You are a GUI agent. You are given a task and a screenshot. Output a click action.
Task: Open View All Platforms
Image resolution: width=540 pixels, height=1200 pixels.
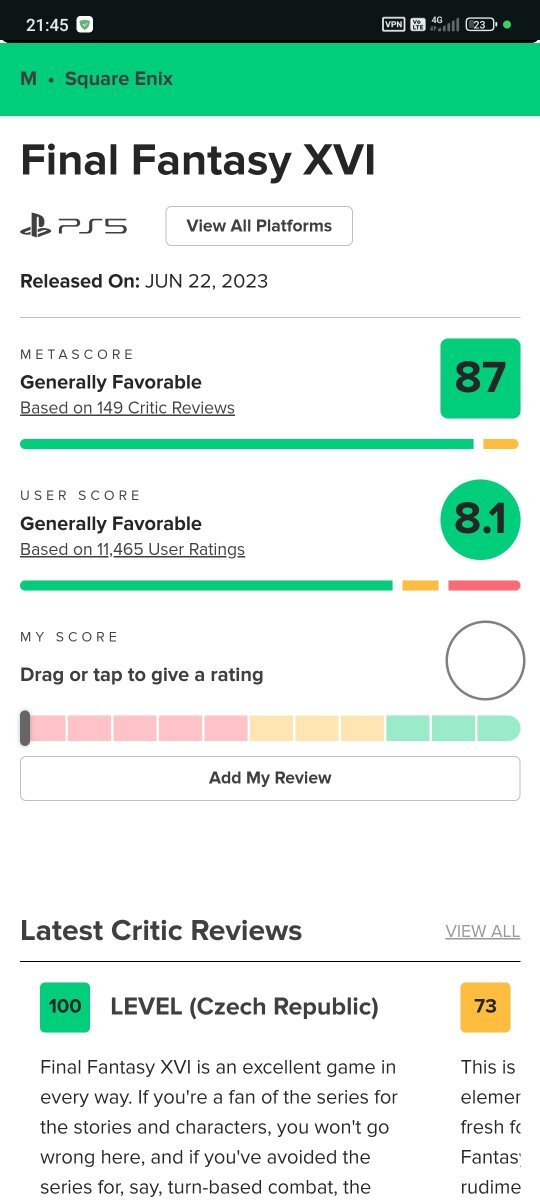[x=259, y=226]
